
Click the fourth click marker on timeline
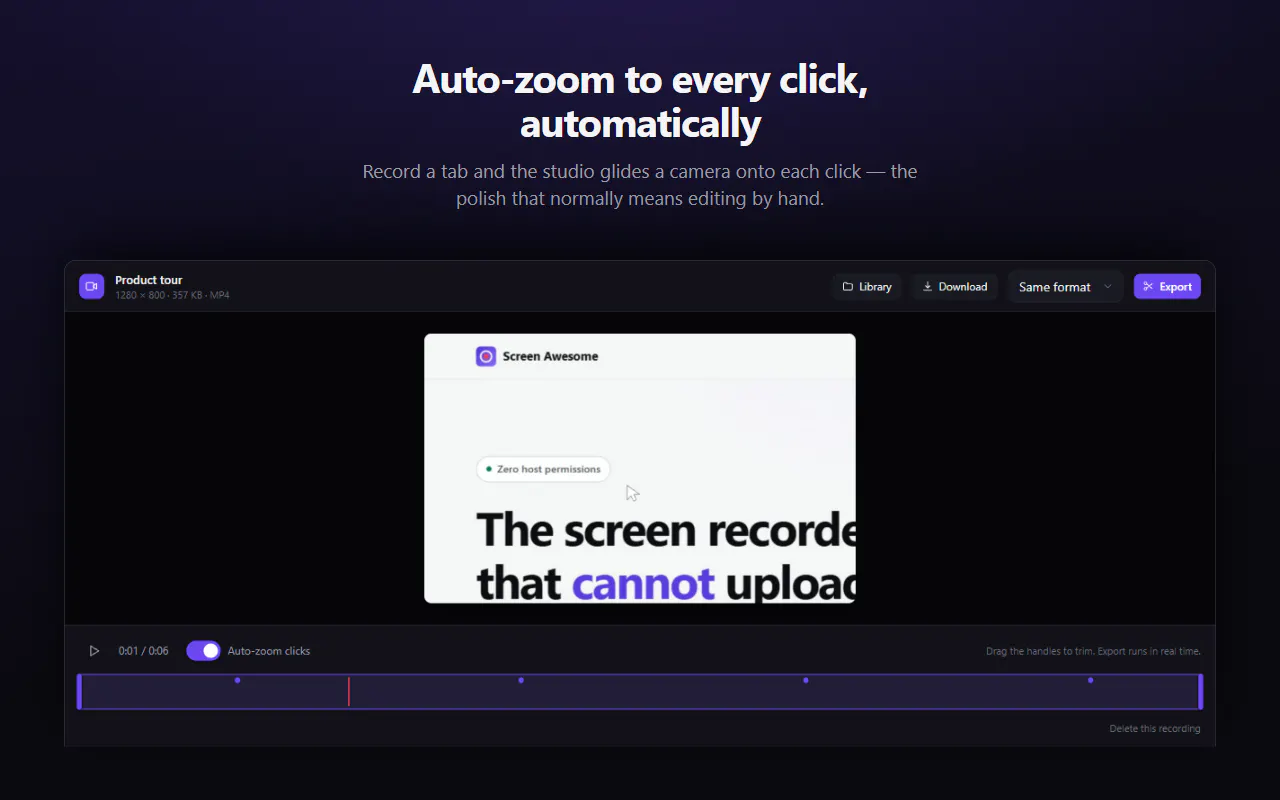tap(1090, 680)
